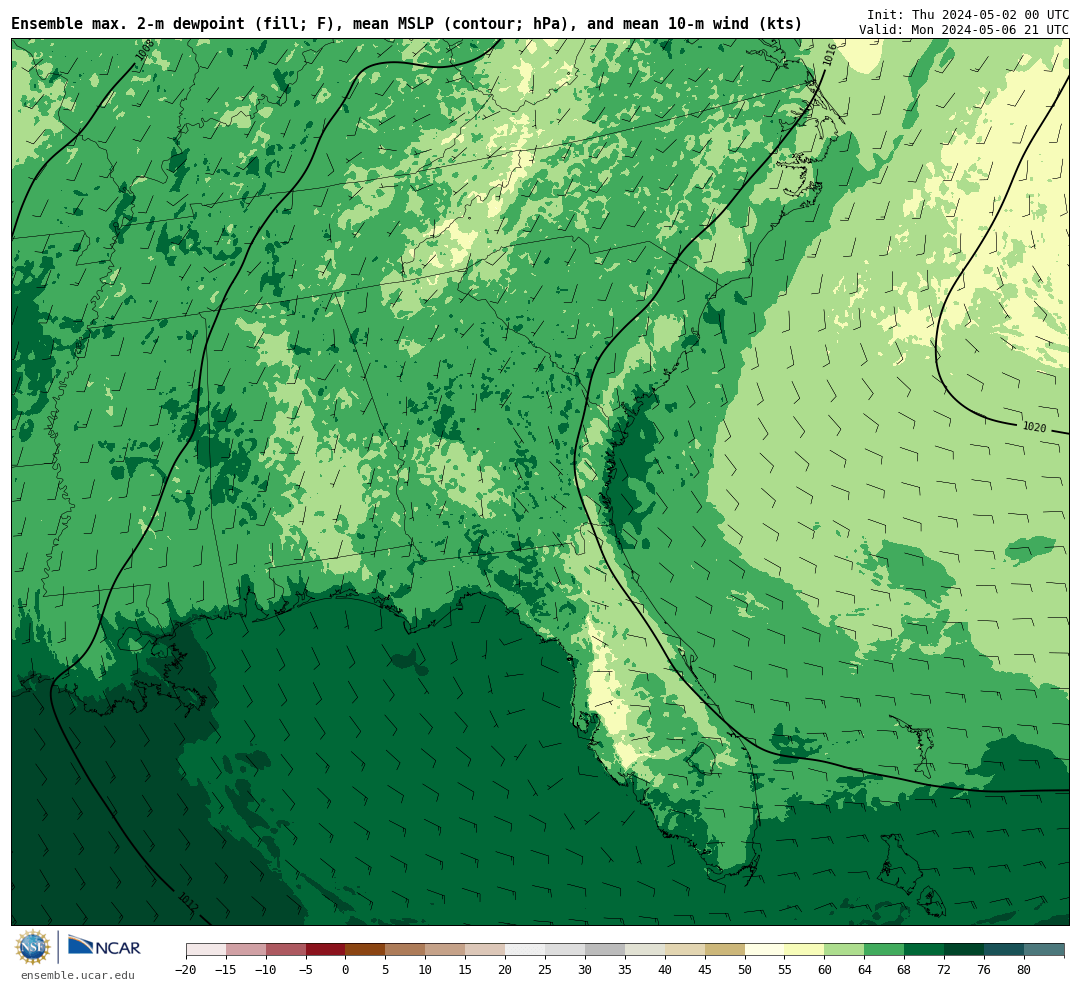Click the 1008 pressure contour label
1080x988 pixels.
[145, 50]
